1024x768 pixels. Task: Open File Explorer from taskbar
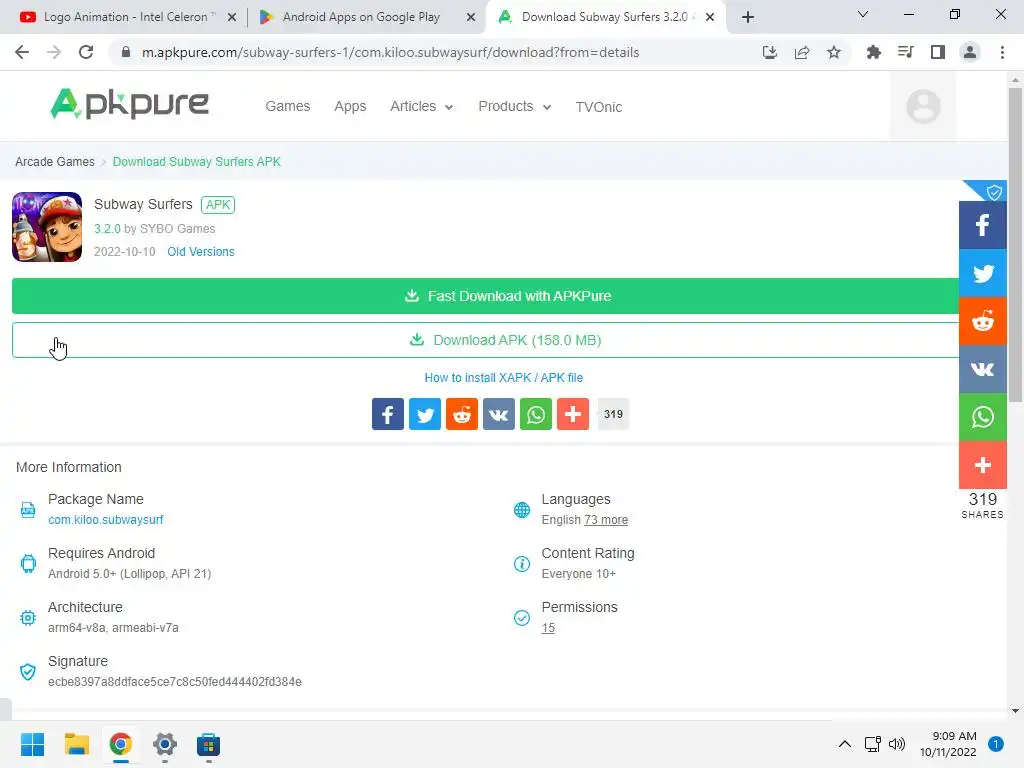coord(76,744)
